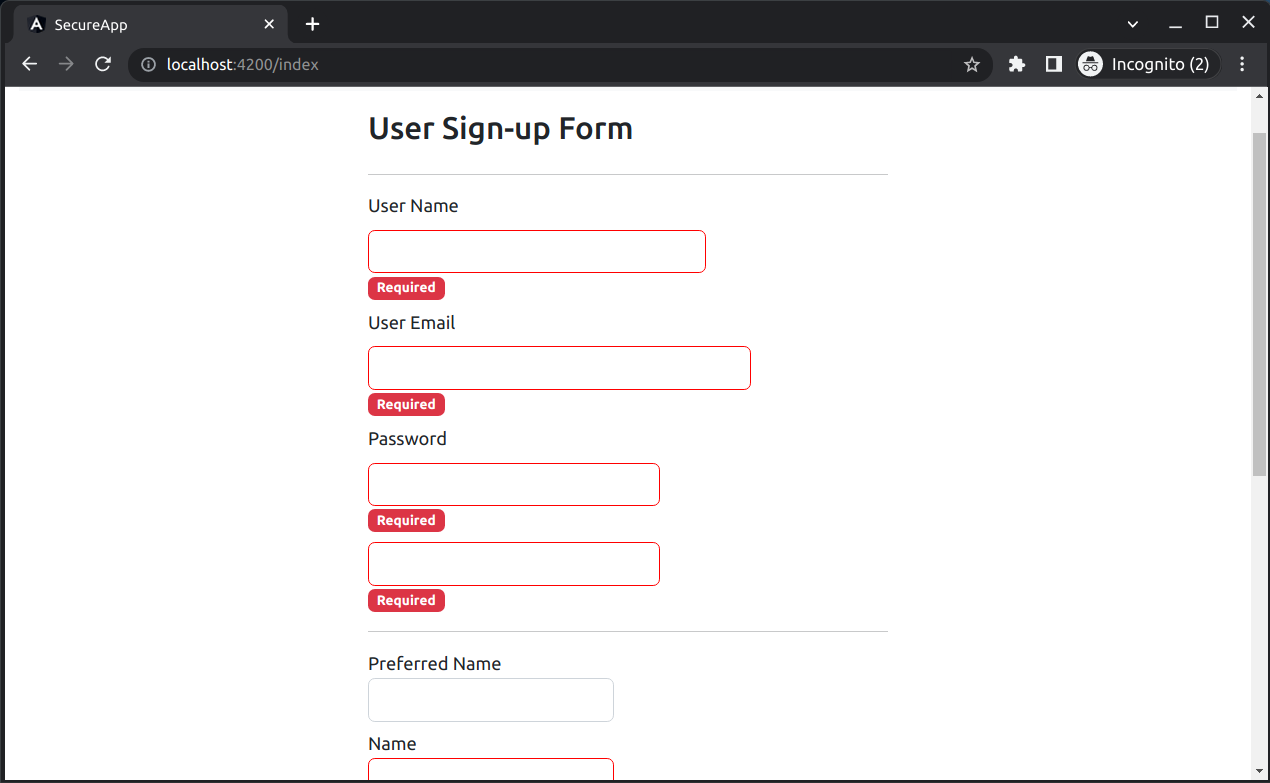Click the first Password field
This screenshot has height=783, width=1270.
(514, 484)
